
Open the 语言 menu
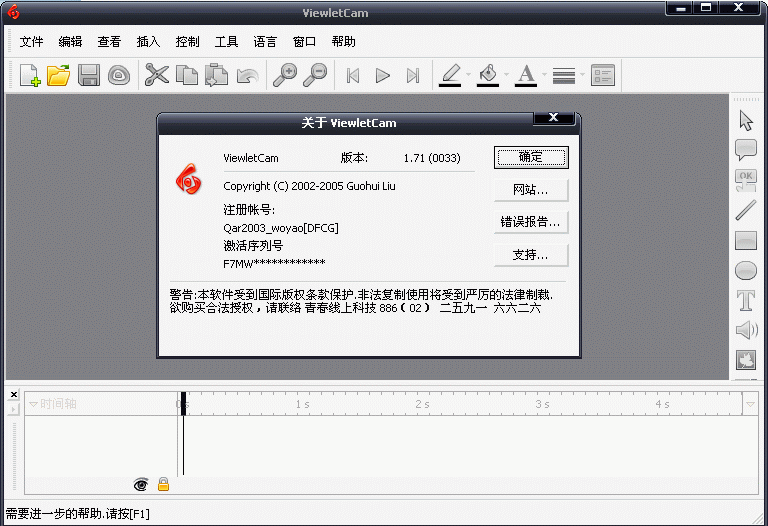265,42
